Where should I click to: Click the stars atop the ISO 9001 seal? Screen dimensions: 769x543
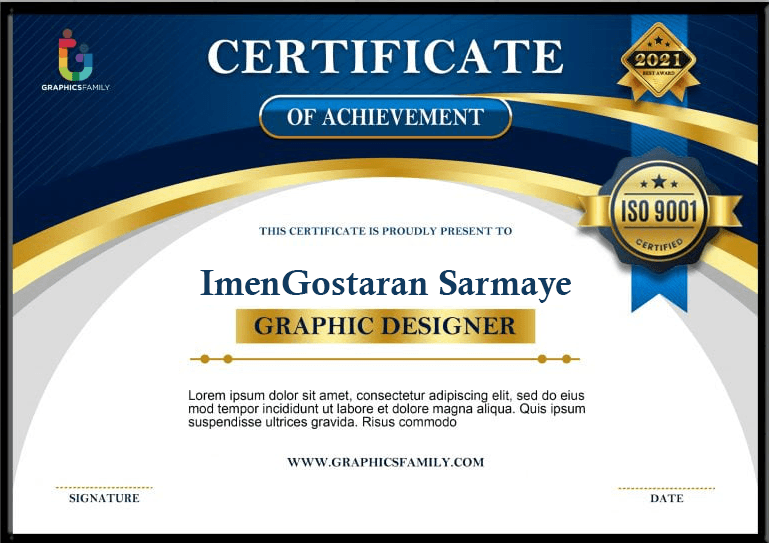658,182
